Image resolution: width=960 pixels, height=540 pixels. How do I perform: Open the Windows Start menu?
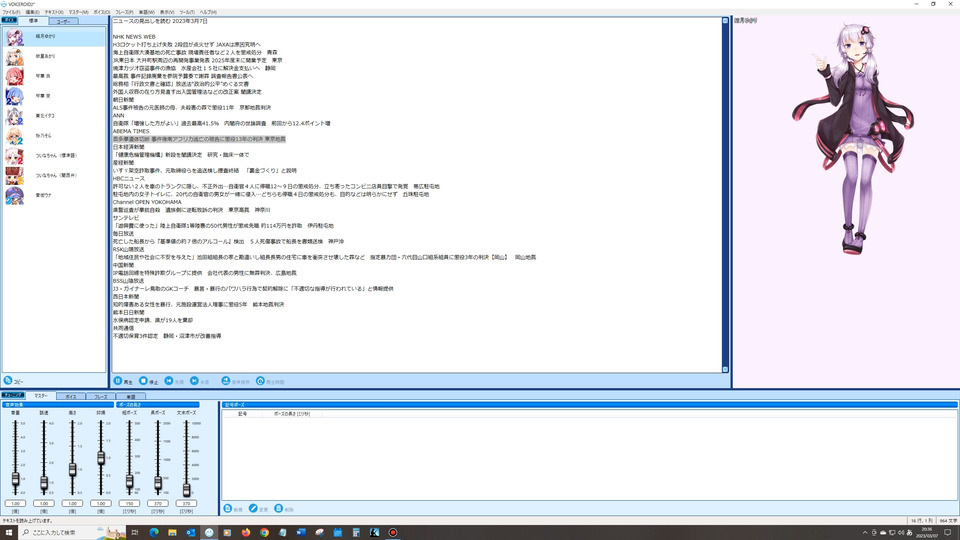(x=9, y=532)
